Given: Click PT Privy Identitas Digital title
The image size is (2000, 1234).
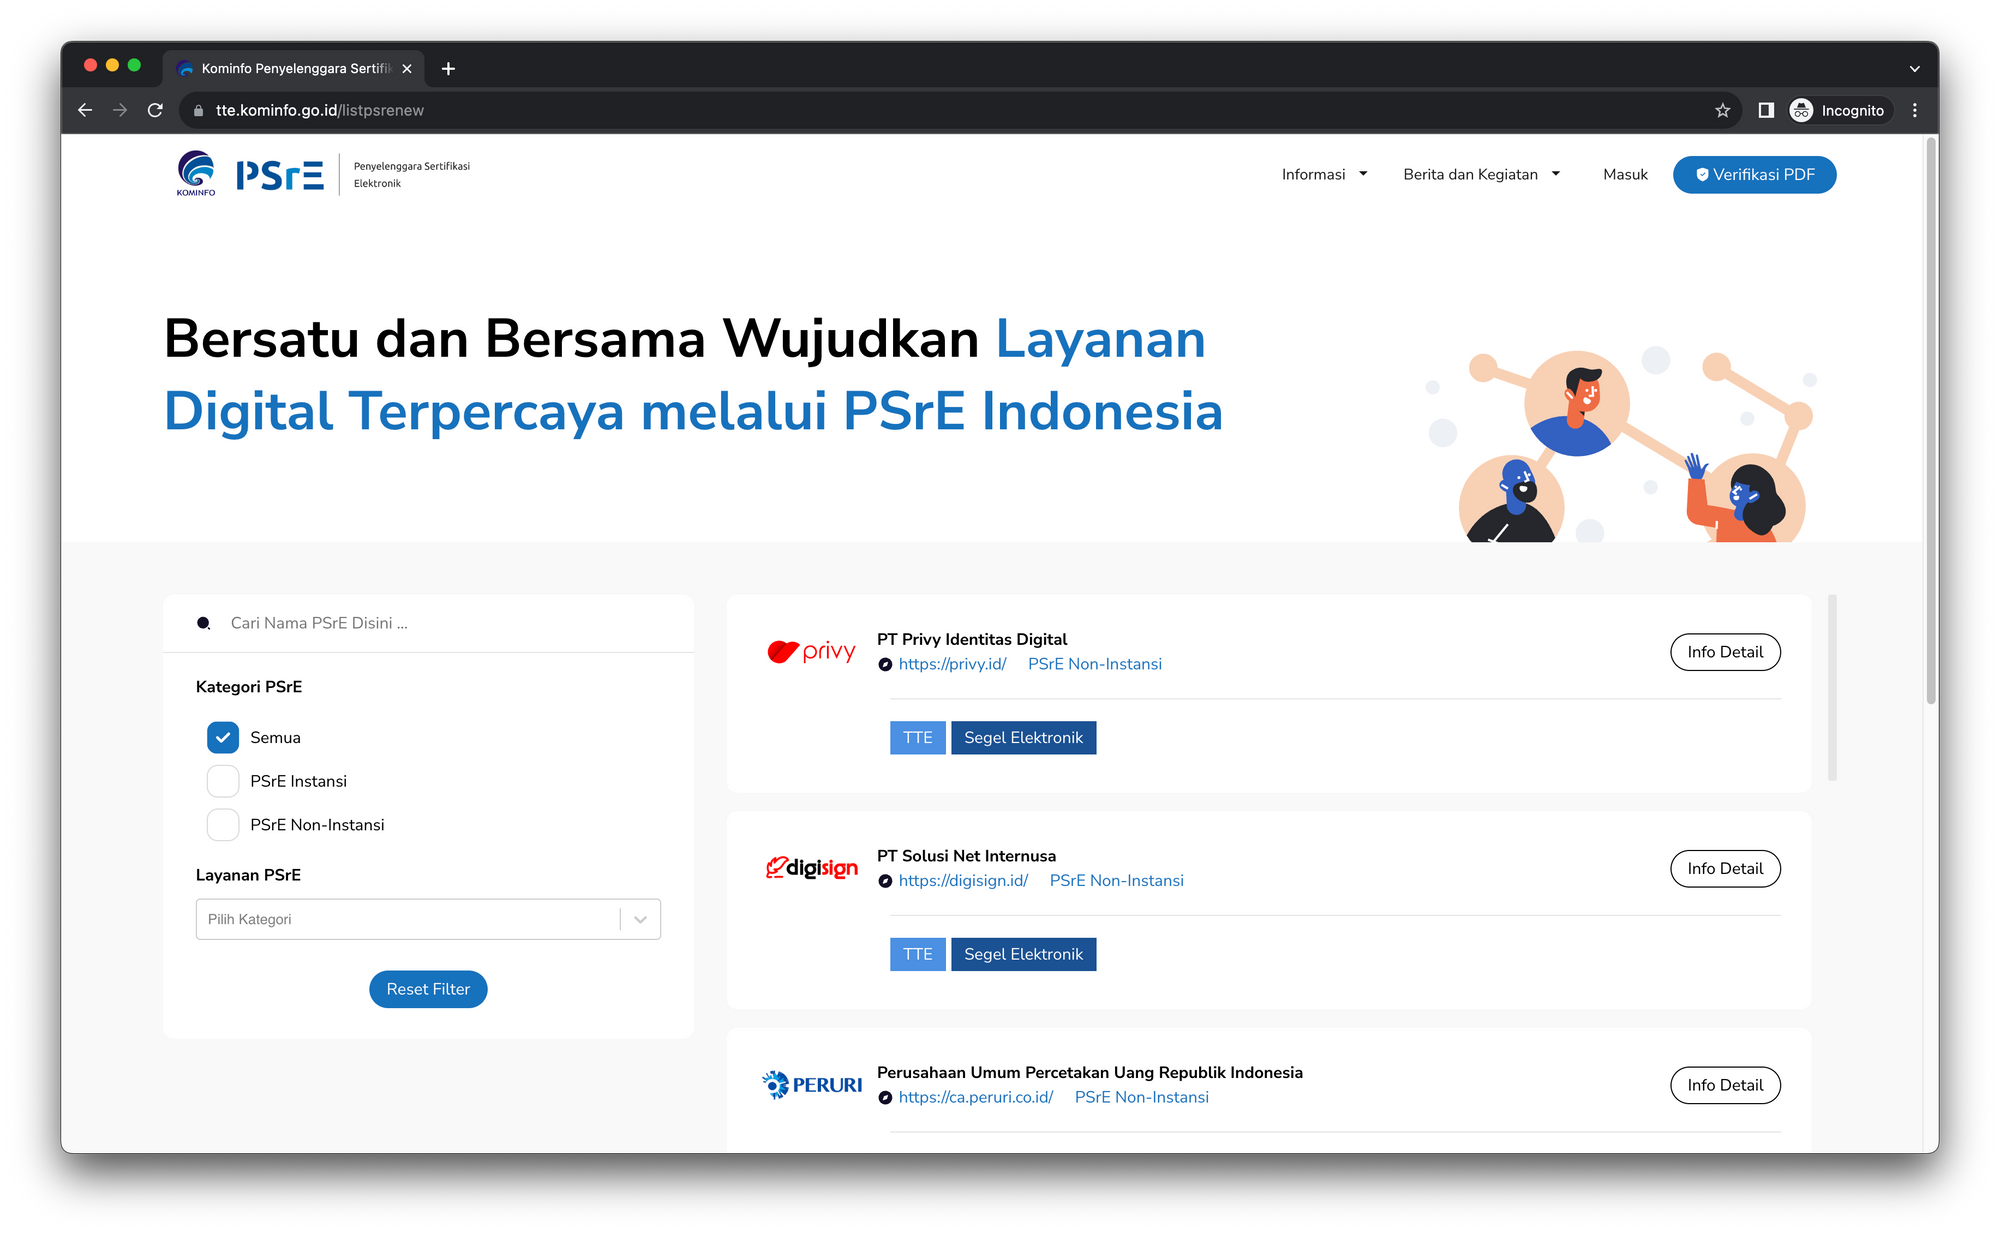Looking at the screenshot, I should 972,639.
